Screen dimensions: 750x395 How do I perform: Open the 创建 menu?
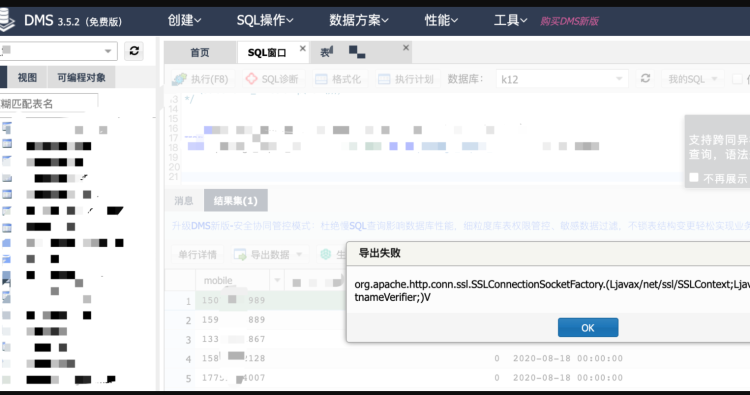[x=184, y=20]
